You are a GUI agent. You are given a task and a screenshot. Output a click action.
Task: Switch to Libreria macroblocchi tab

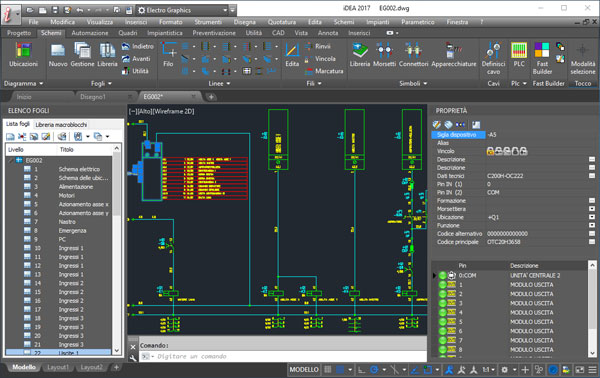61,125
